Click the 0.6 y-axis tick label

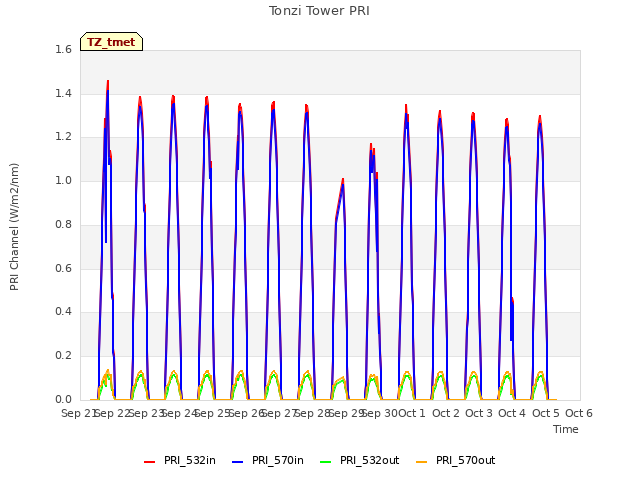(63, 268)
